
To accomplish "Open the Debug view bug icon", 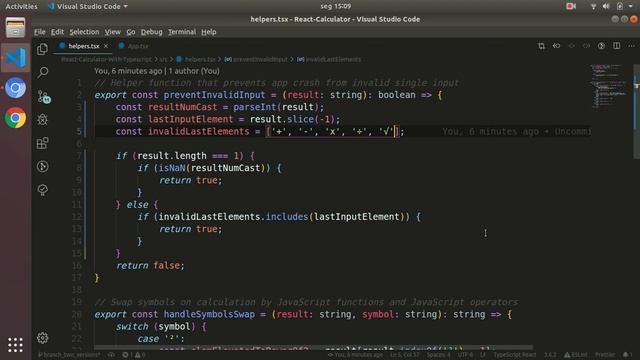I will (42, 120).
